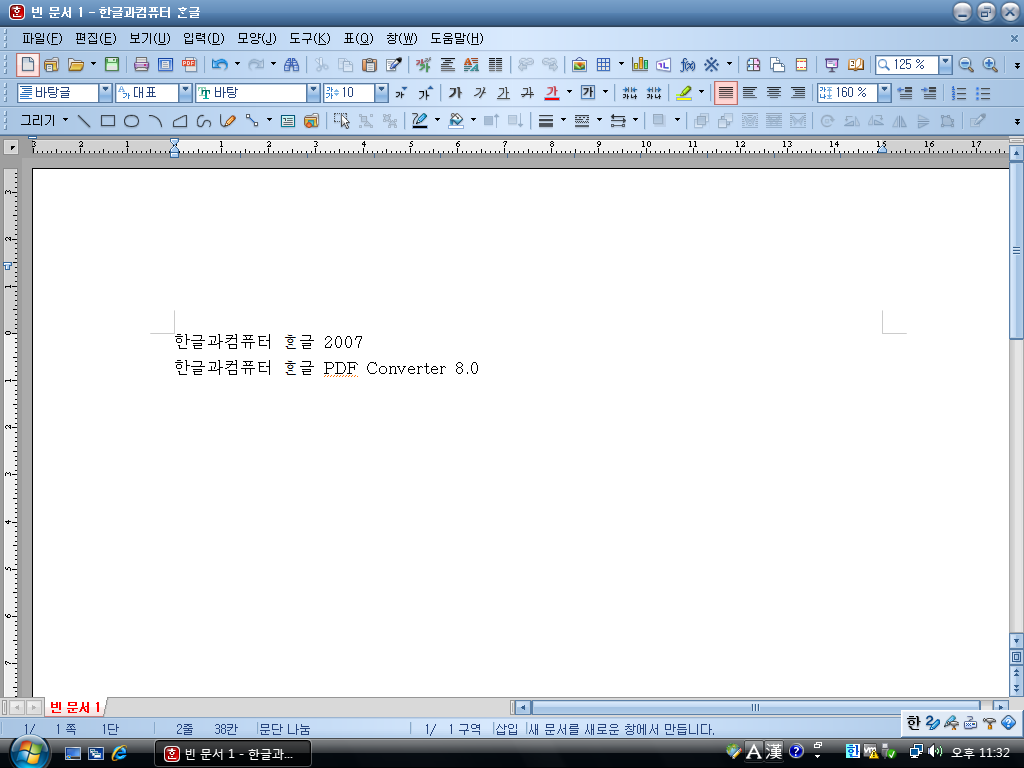Apply the yellow highlighter color
1024x768 pixels.
(684, 93)
